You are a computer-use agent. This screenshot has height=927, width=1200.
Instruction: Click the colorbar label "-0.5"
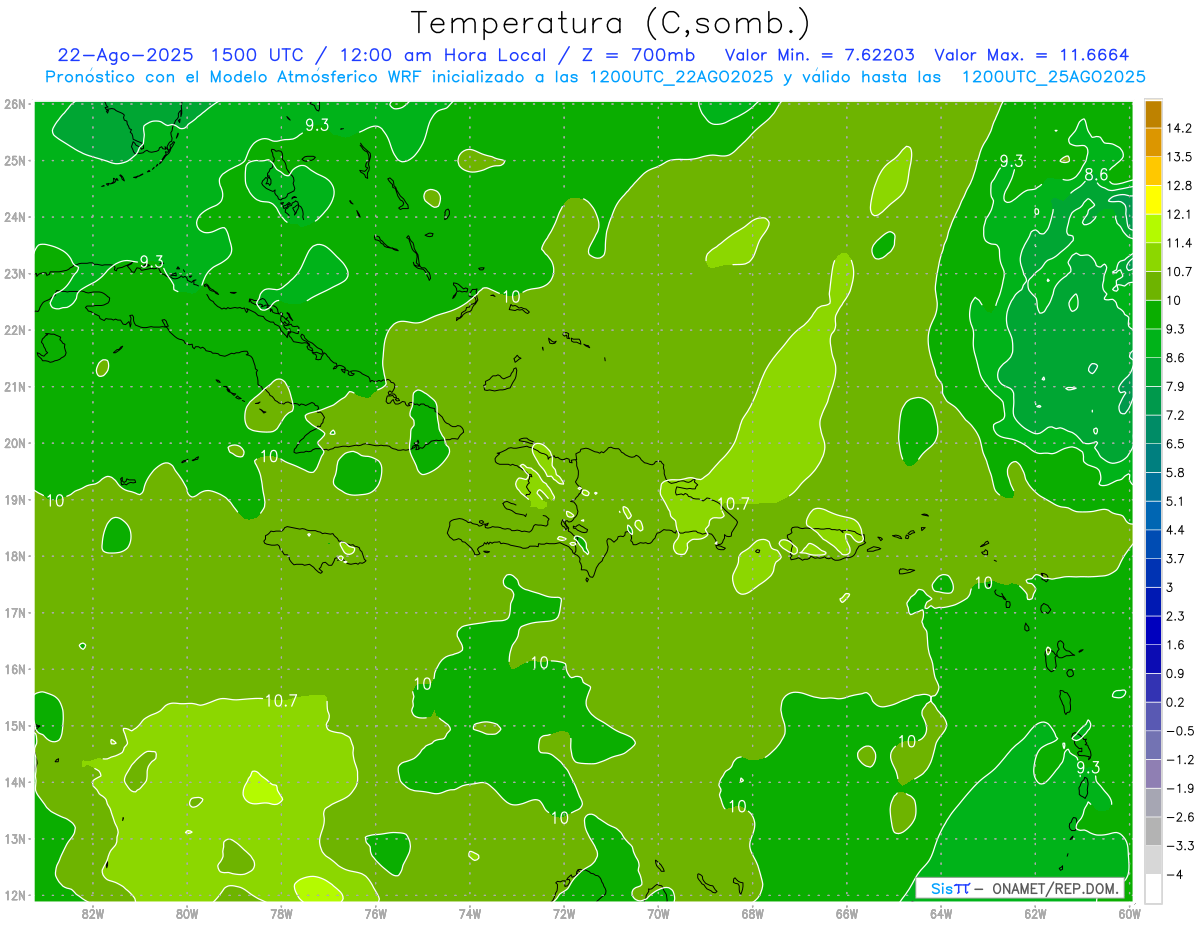tap(1179, 730)
